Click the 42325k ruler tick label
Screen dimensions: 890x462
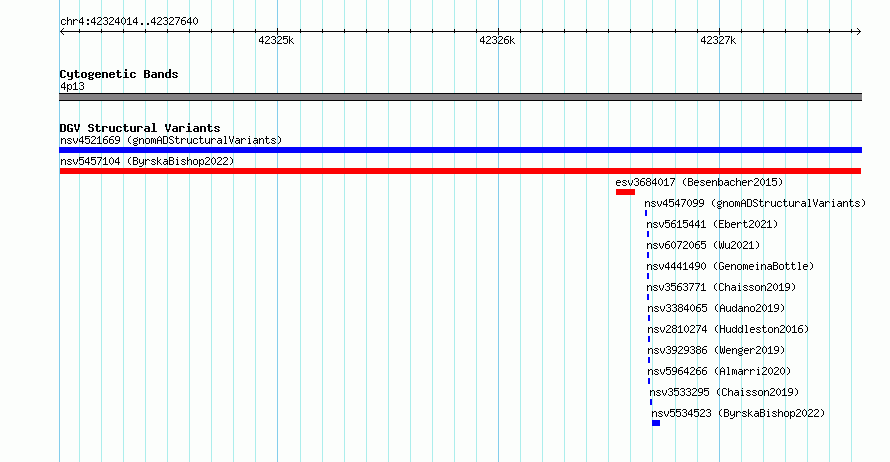point(276,40)
